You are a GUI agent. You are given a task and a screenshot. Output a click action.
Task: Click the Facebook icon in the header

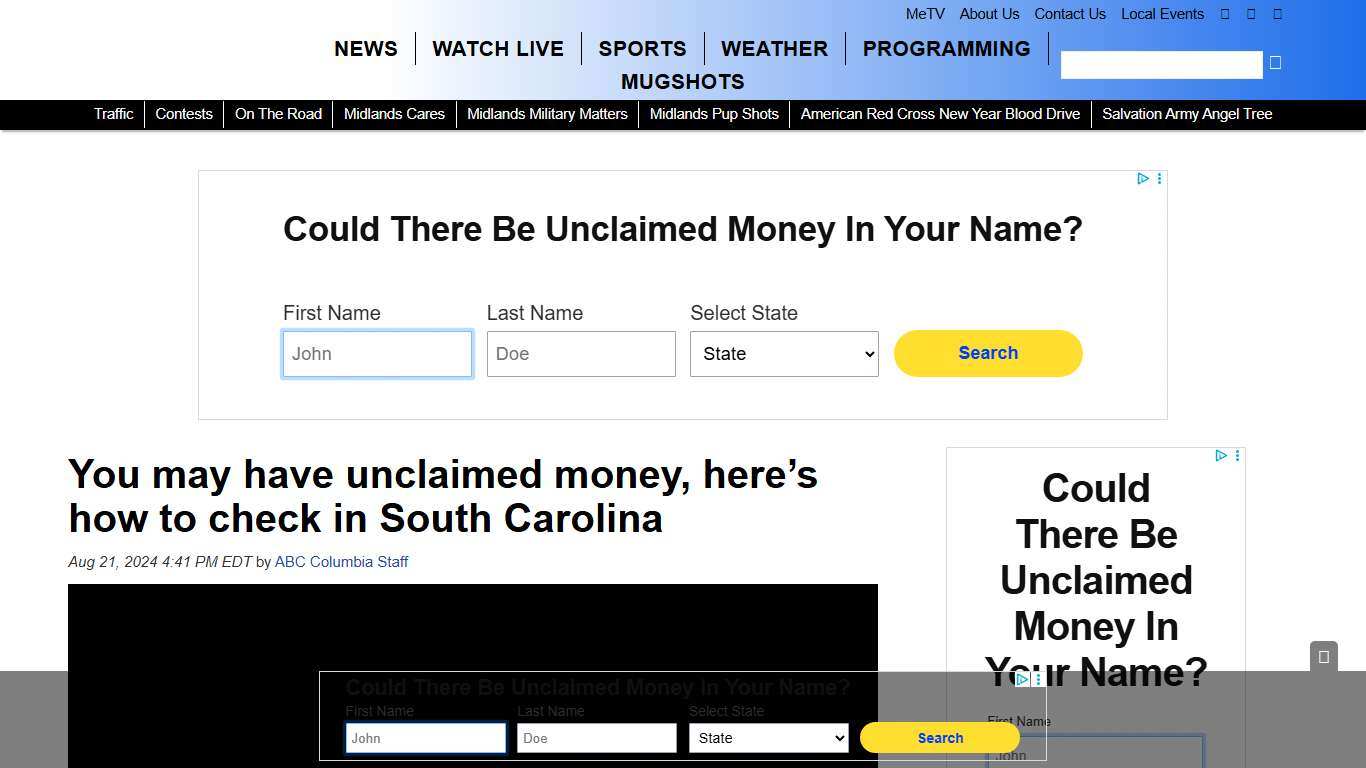[1225, 14]
